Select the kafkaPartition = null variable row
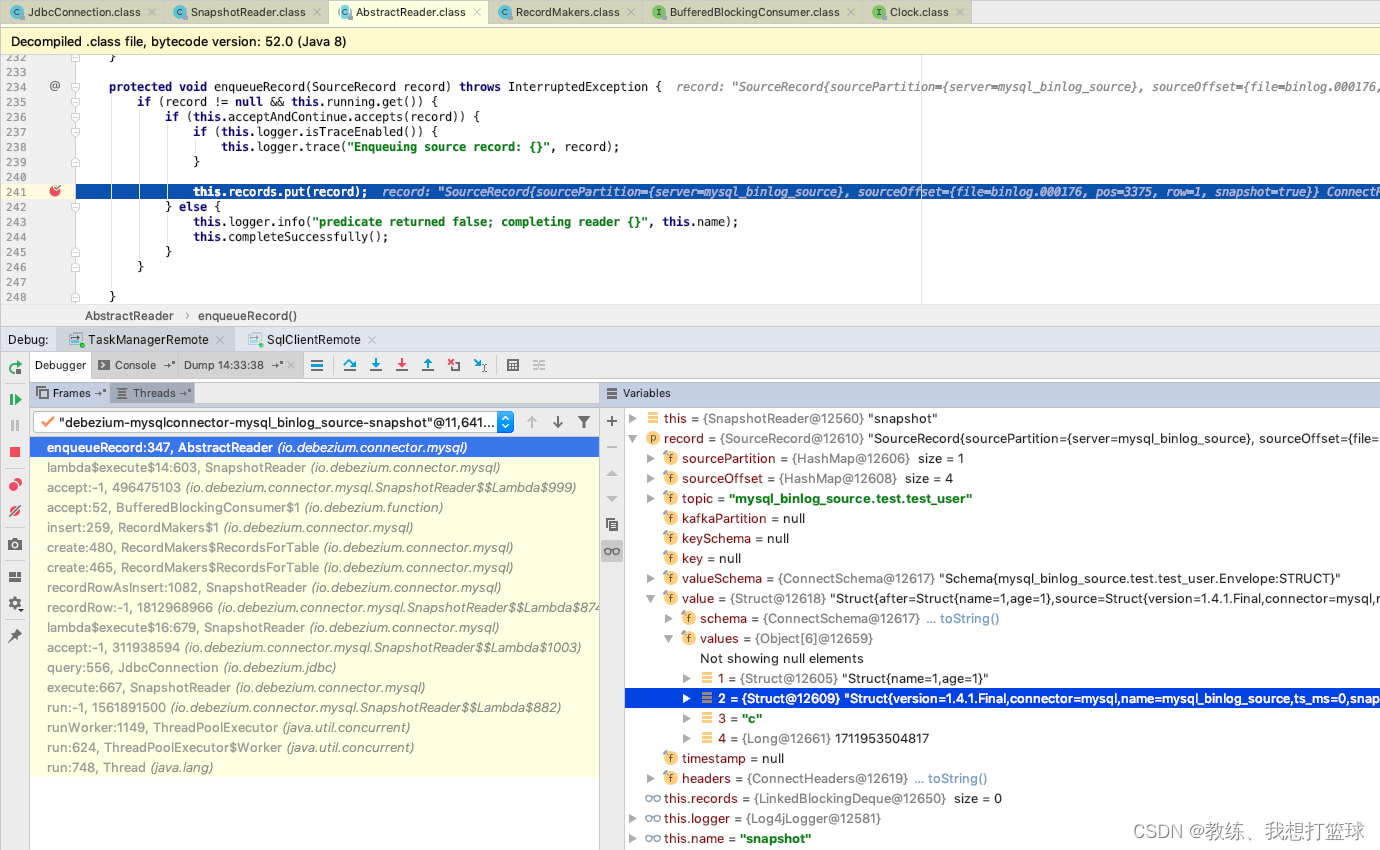1380x850 pixels. [x=1002, y=518]
